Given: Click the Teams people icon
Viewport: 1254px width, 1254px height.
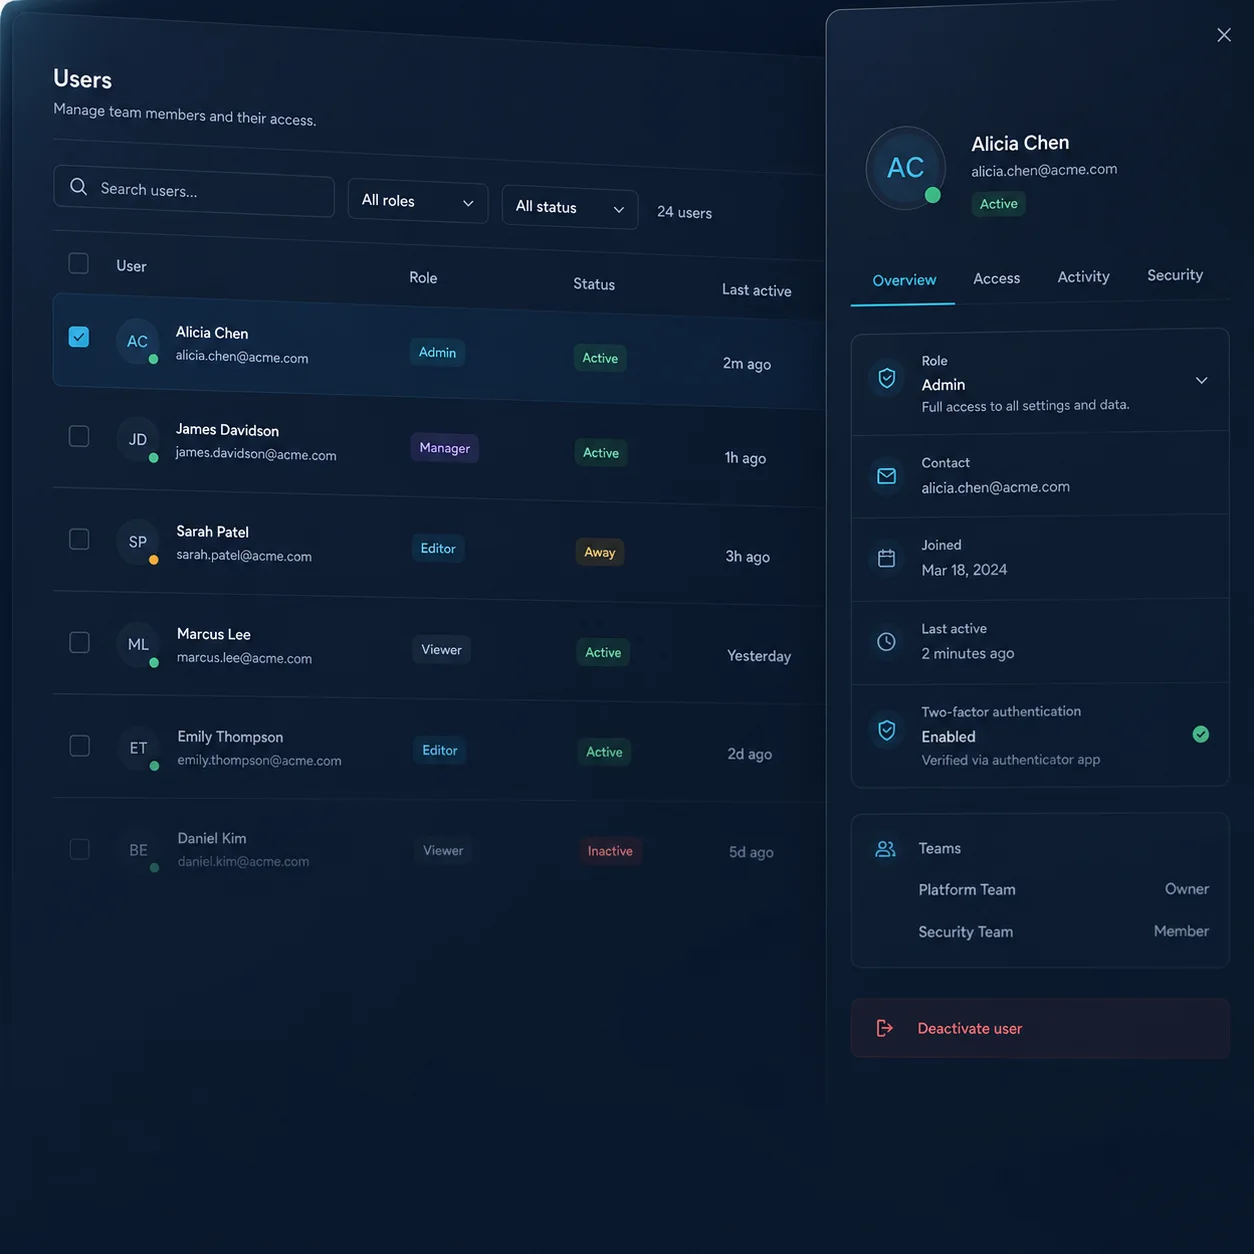Looking at the screenshot, I should 885,849.
